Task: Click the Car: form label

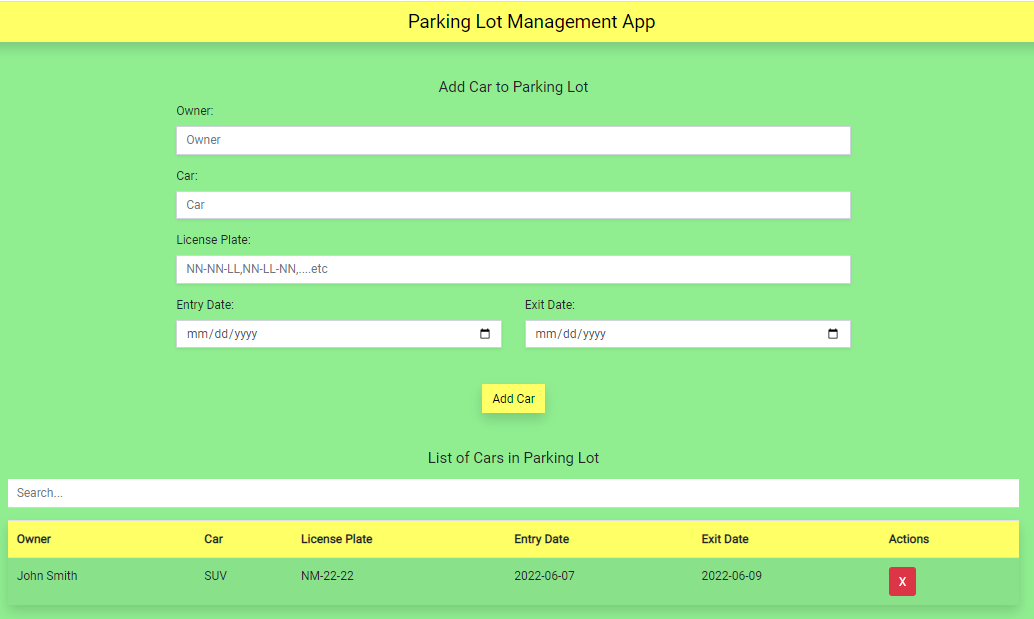Action: pyautogui.click(x=187, y=176)
